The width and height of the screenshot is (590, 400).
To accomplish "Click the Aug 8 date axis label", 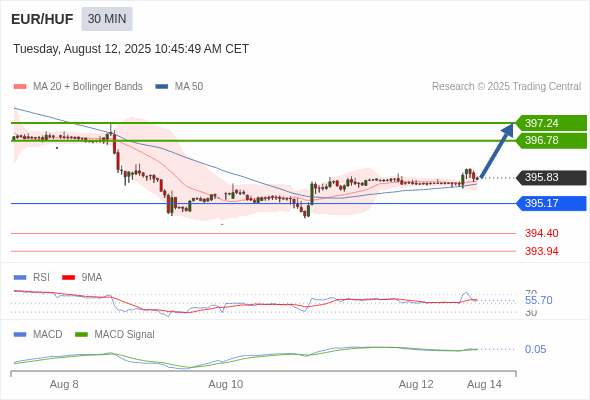I will (x=64, y=384).
